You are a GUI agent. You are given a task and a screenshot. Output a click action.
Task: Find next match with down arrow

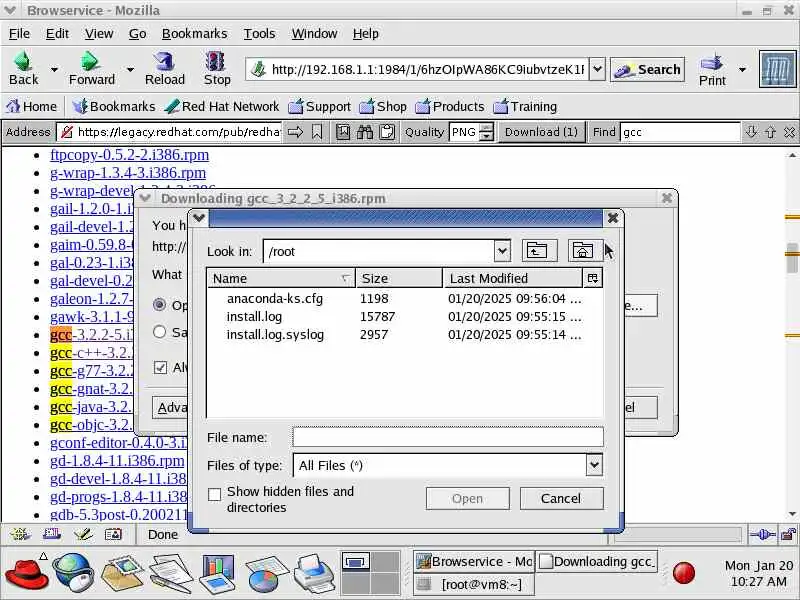click(x=751, y=132)
